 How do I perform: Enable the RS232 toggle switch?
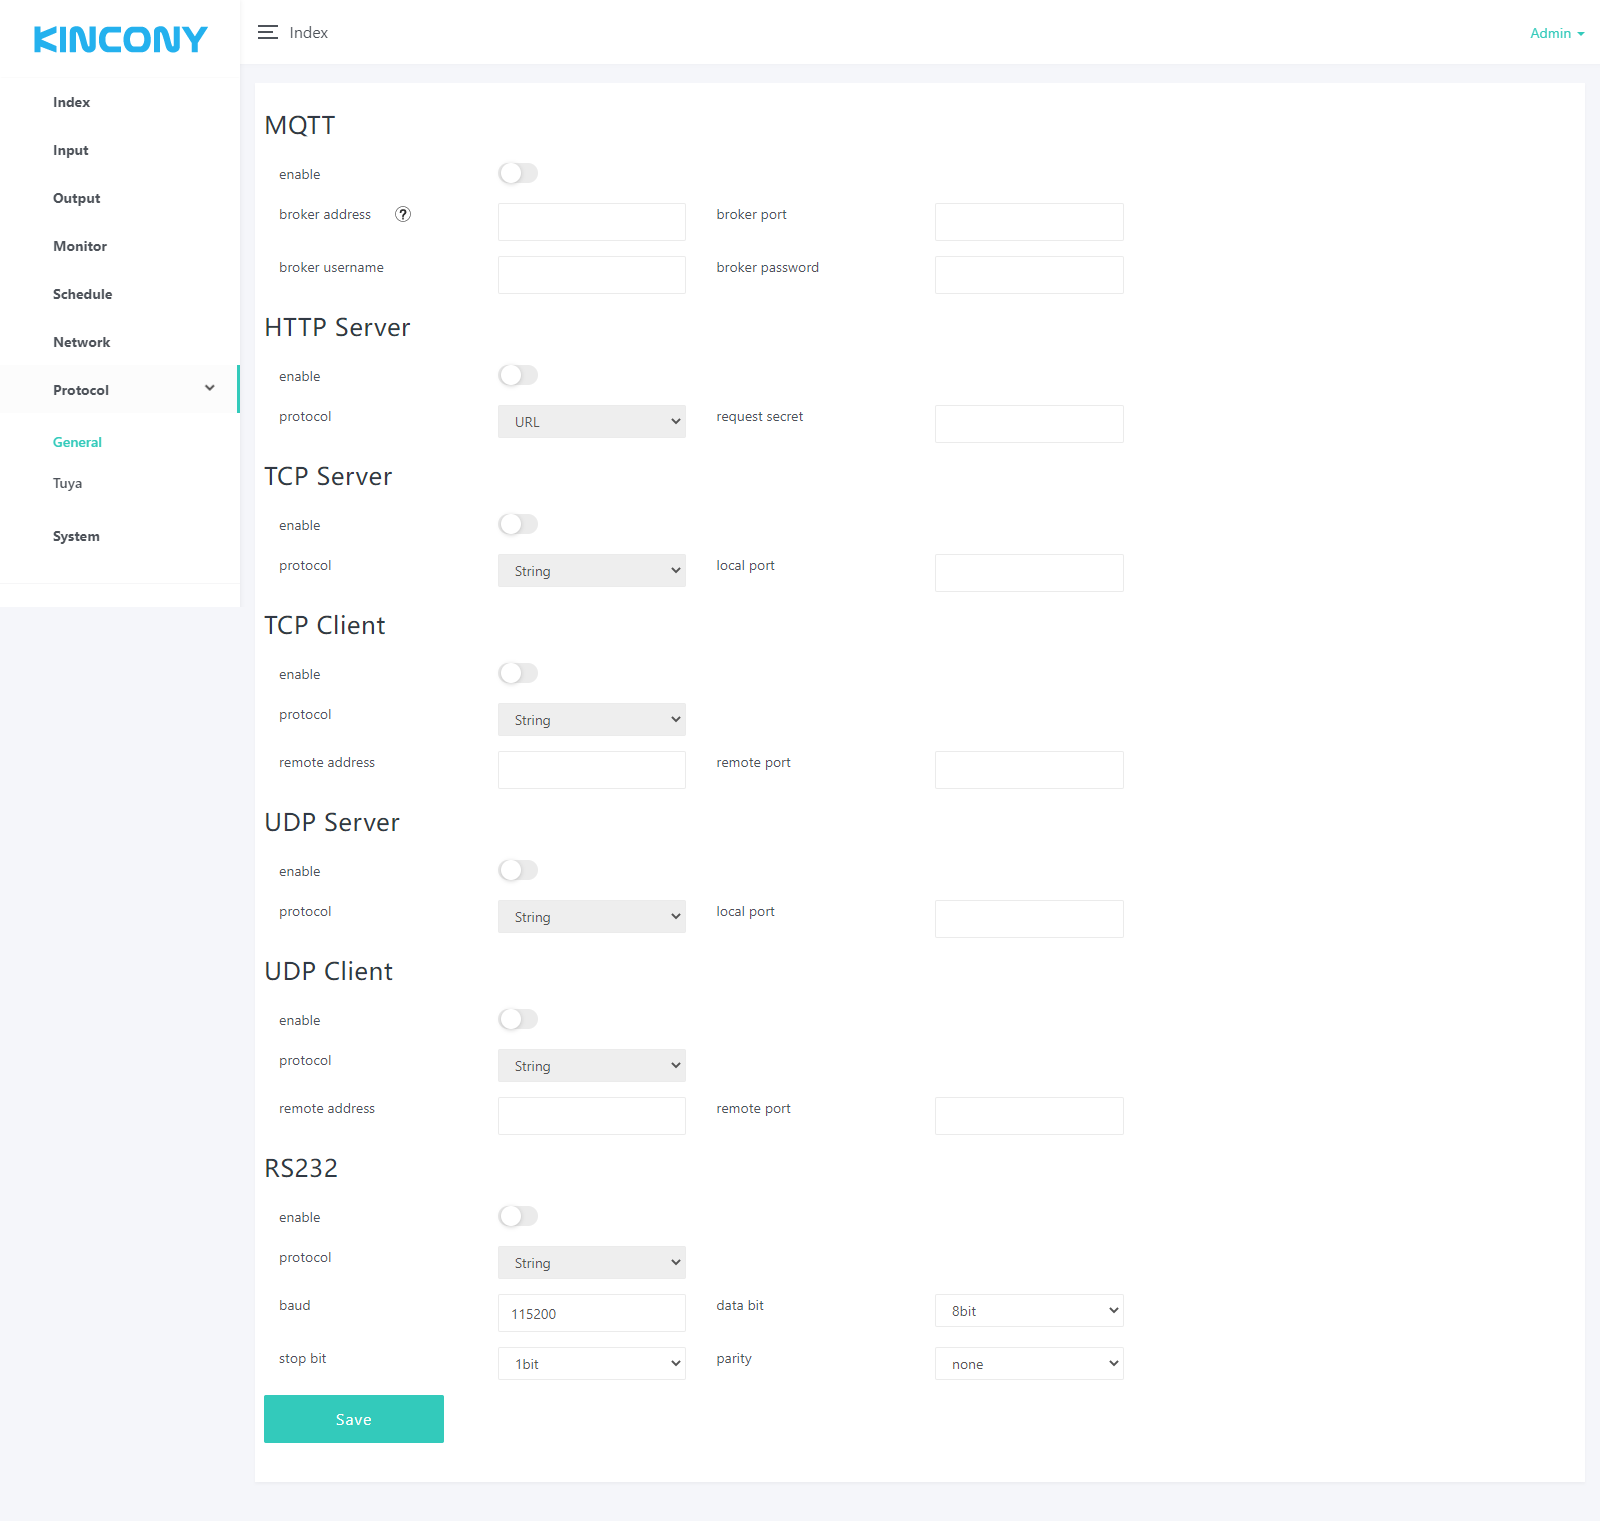click(518, 1217)
